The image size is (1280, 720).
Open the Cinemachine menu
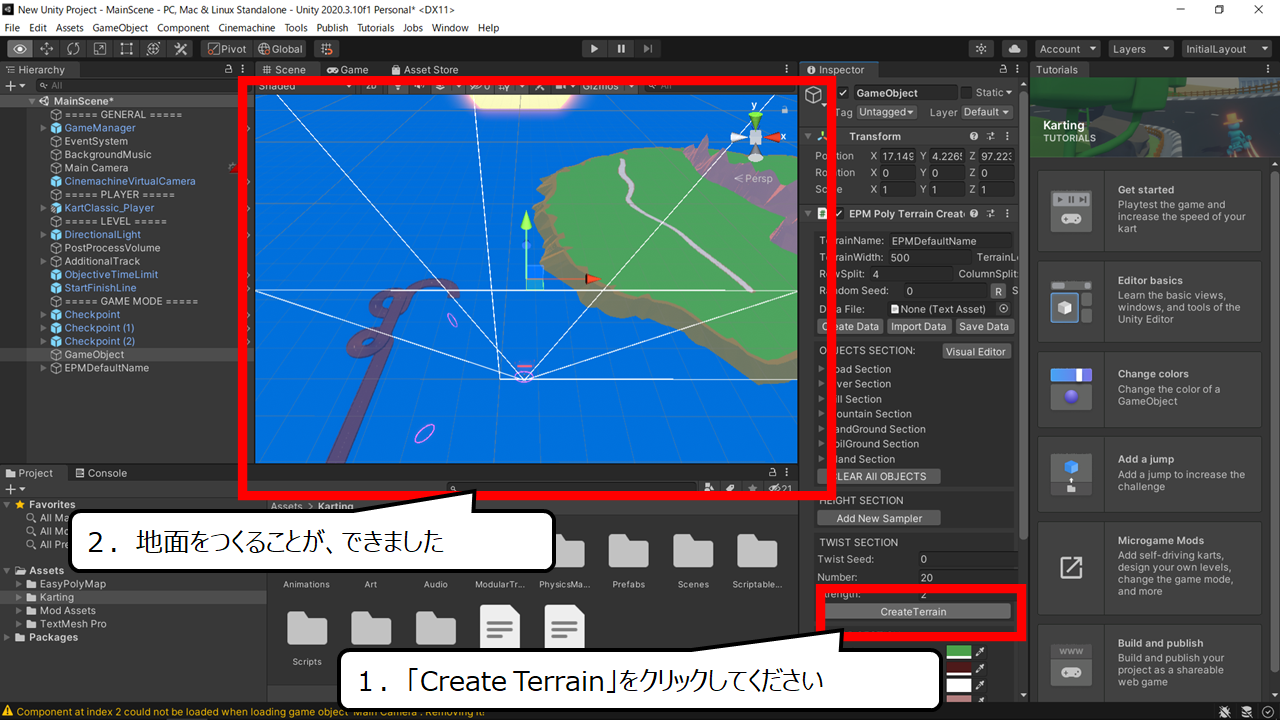click(x=247, y=28)
